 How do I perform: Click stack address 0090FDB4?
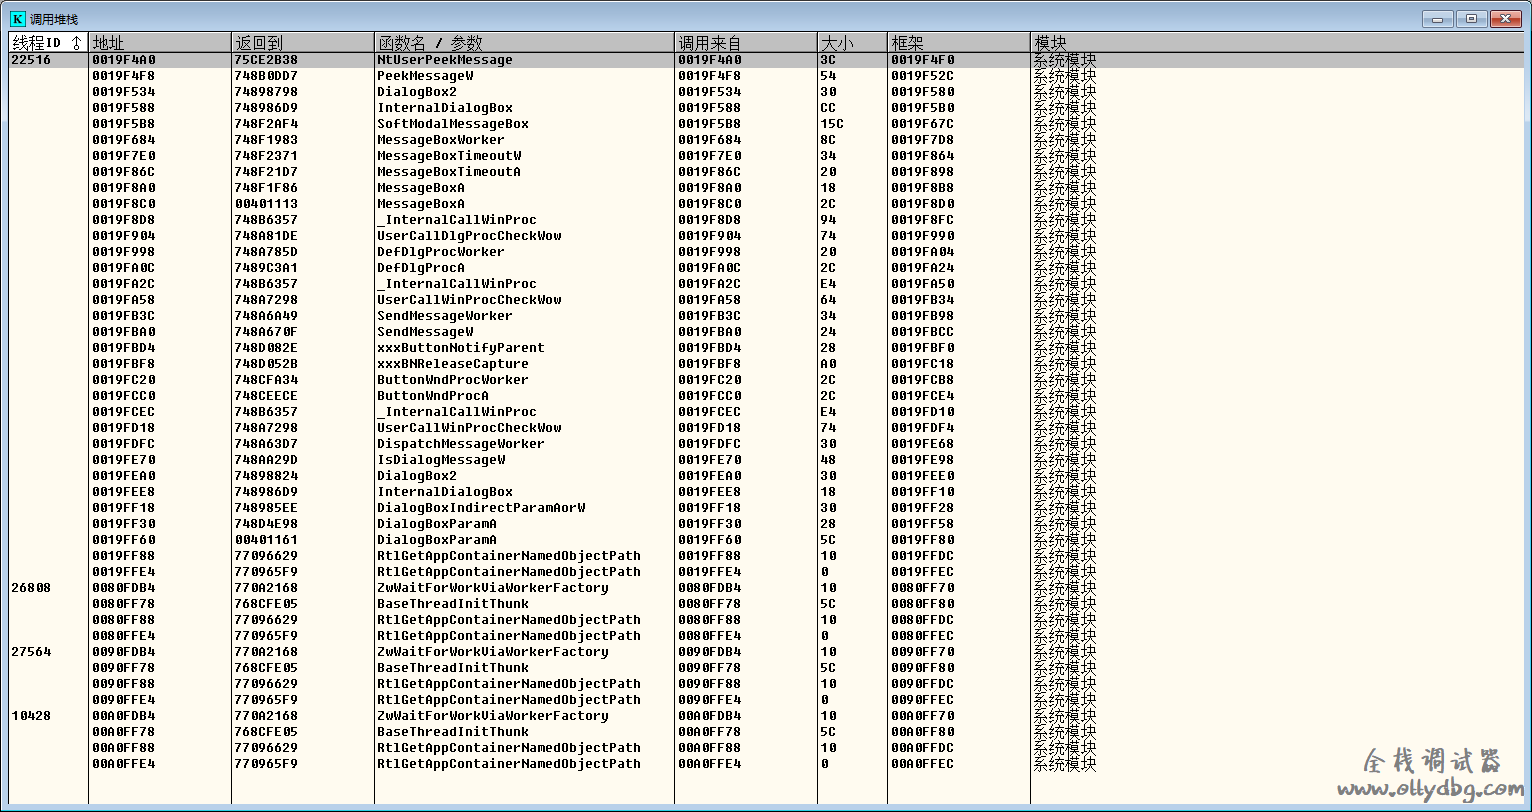click(x=124, y=652)
